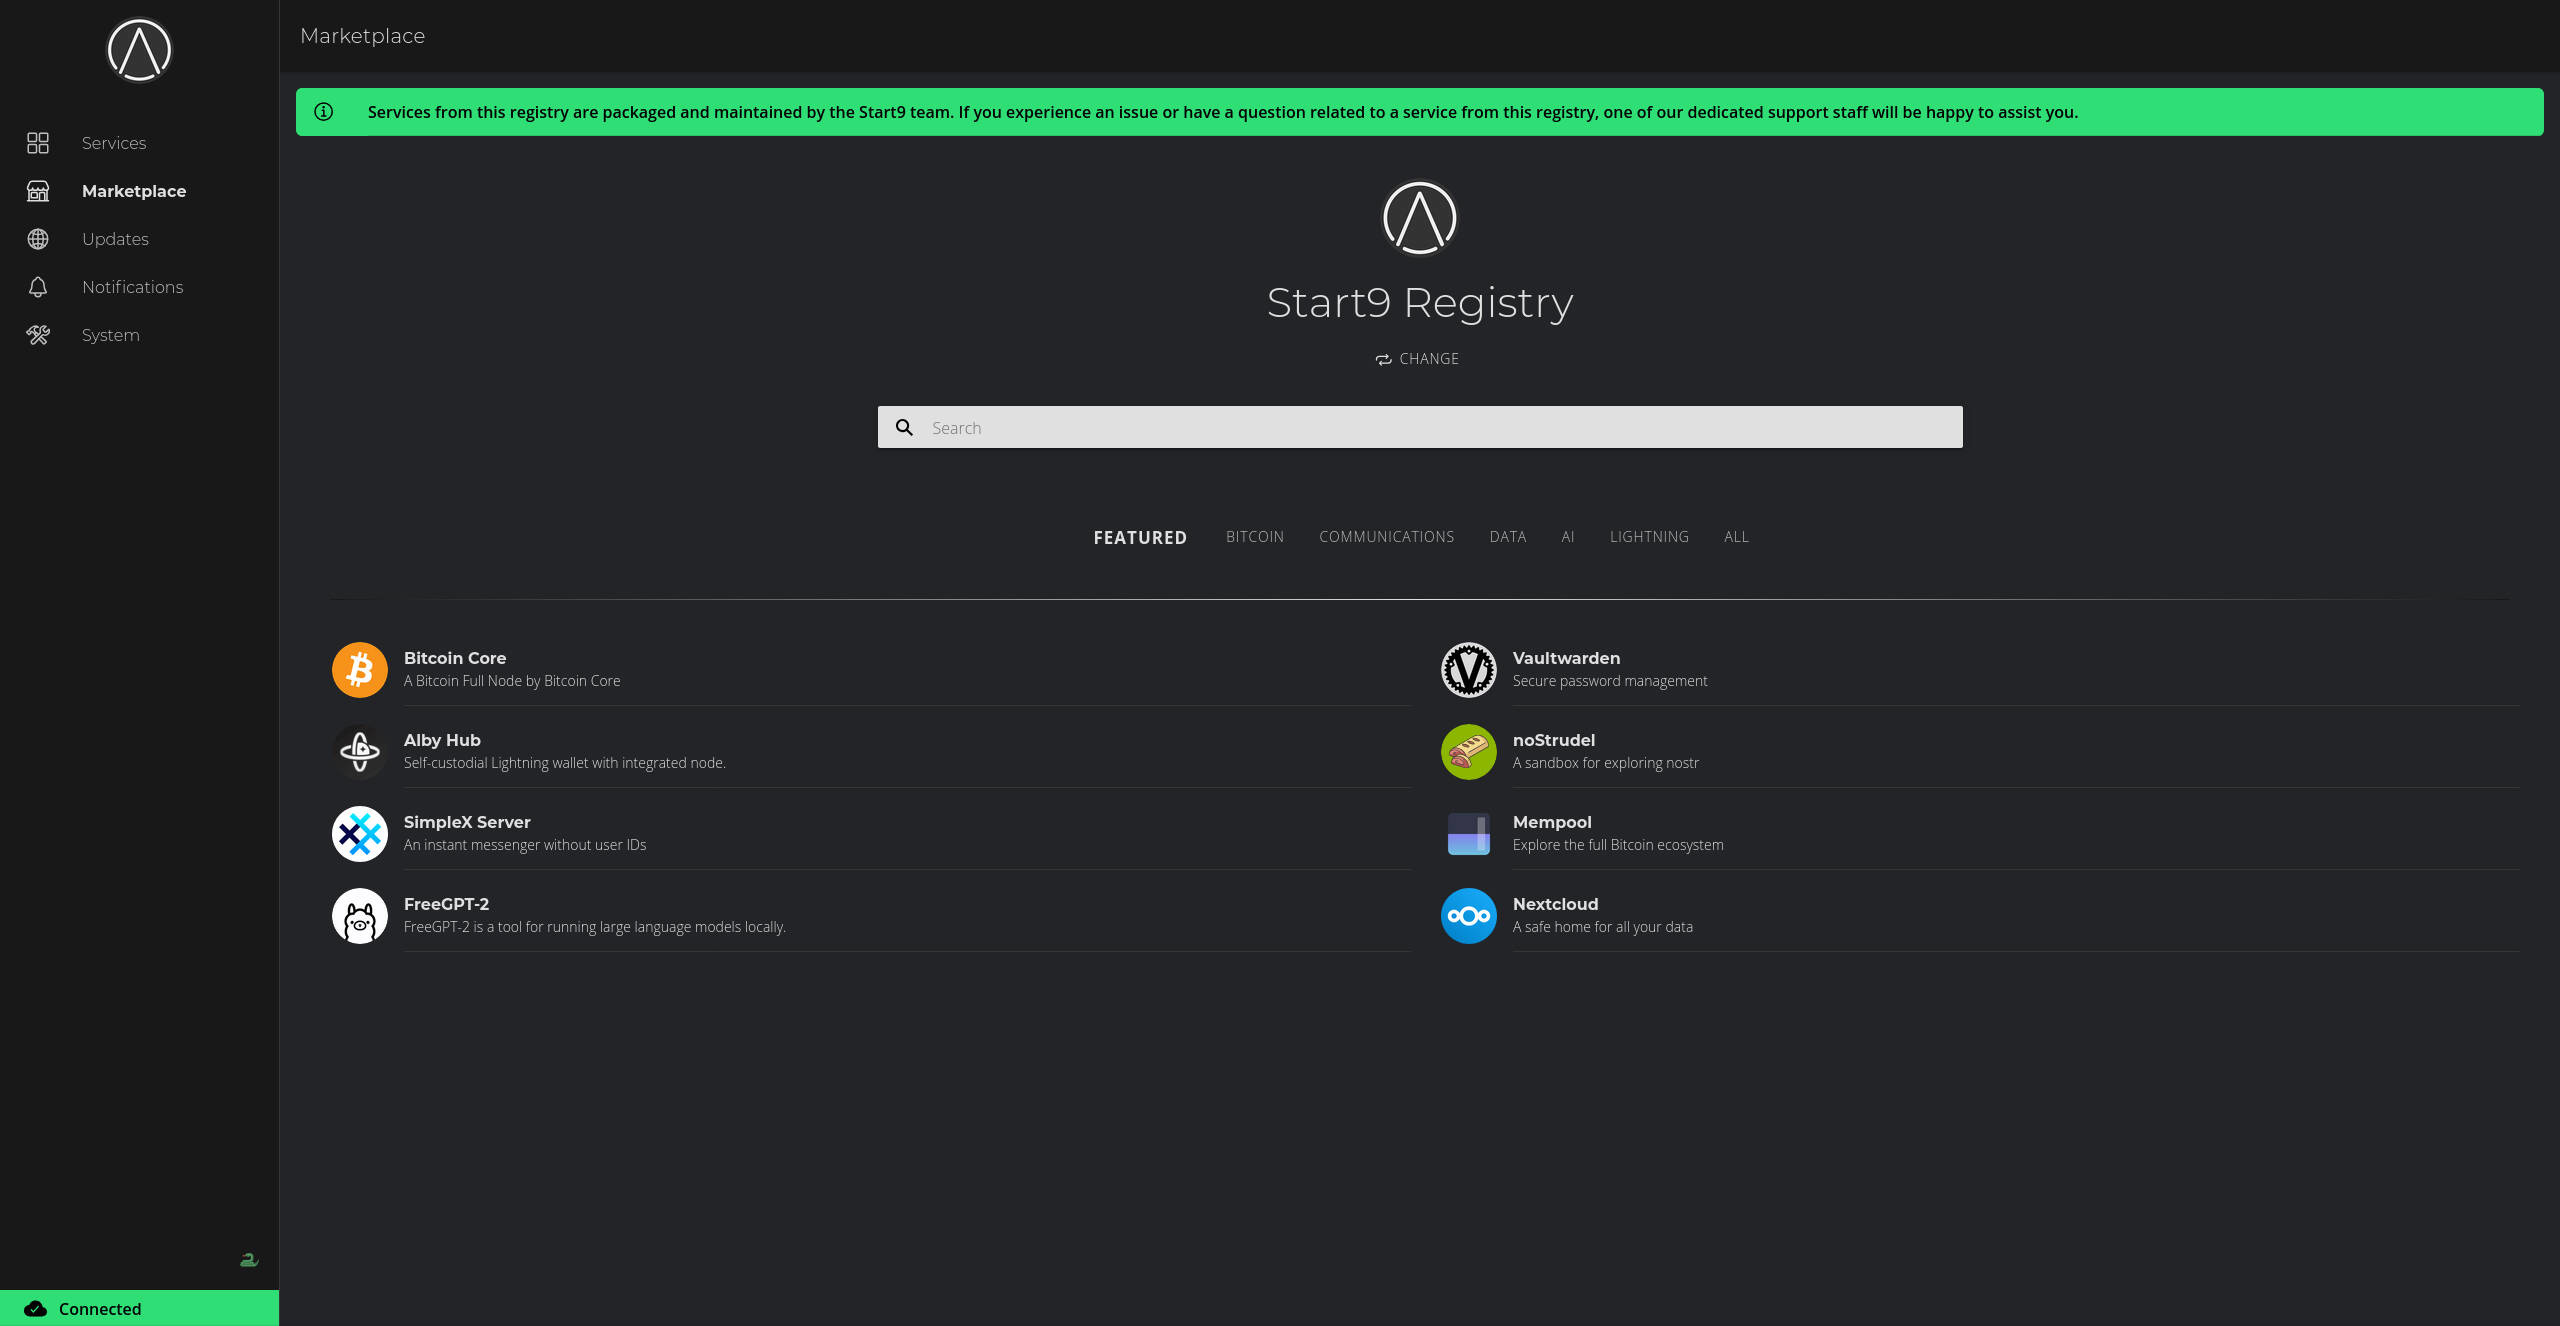Switch to the DATA category tab
Image resolution: width=2560 pixels, height=1326 pixels.
(1508, 537)
